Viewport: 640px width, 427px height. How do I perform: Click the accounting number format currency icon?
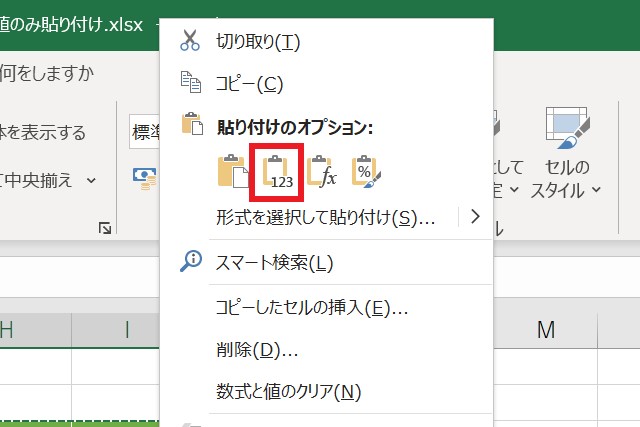[144, 179]
